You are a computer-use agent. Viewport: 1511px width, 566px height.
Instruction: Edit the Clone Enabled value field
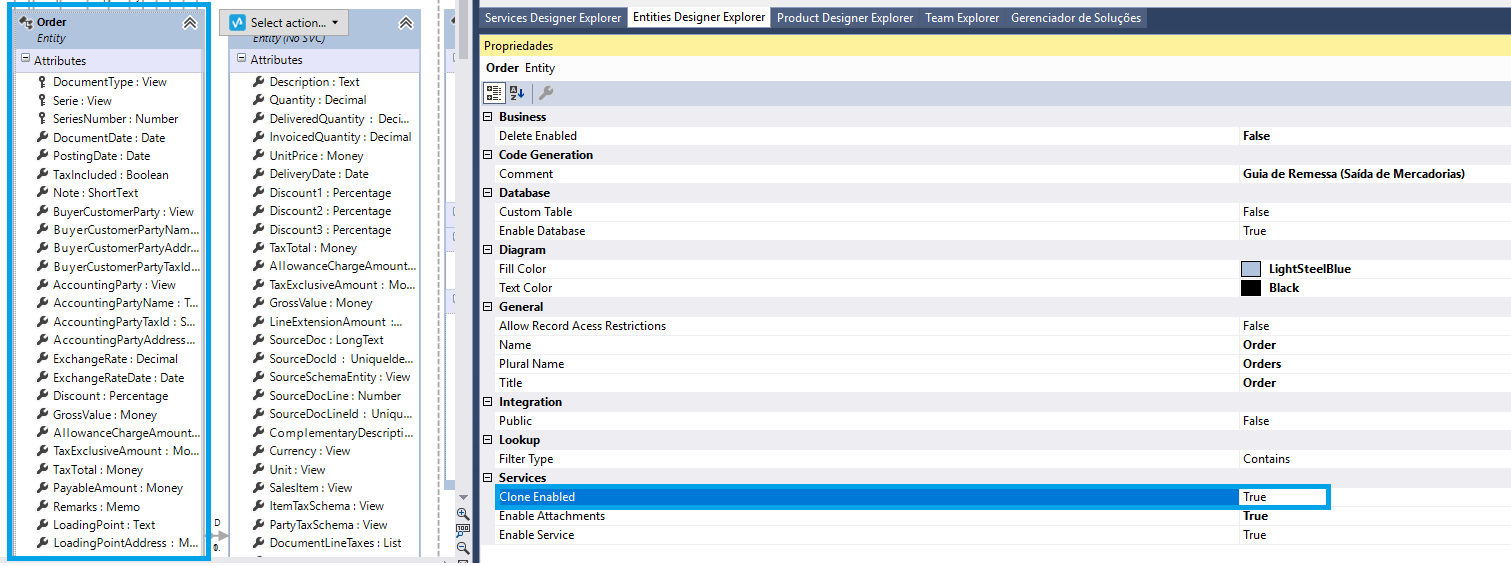[1282, 497]
